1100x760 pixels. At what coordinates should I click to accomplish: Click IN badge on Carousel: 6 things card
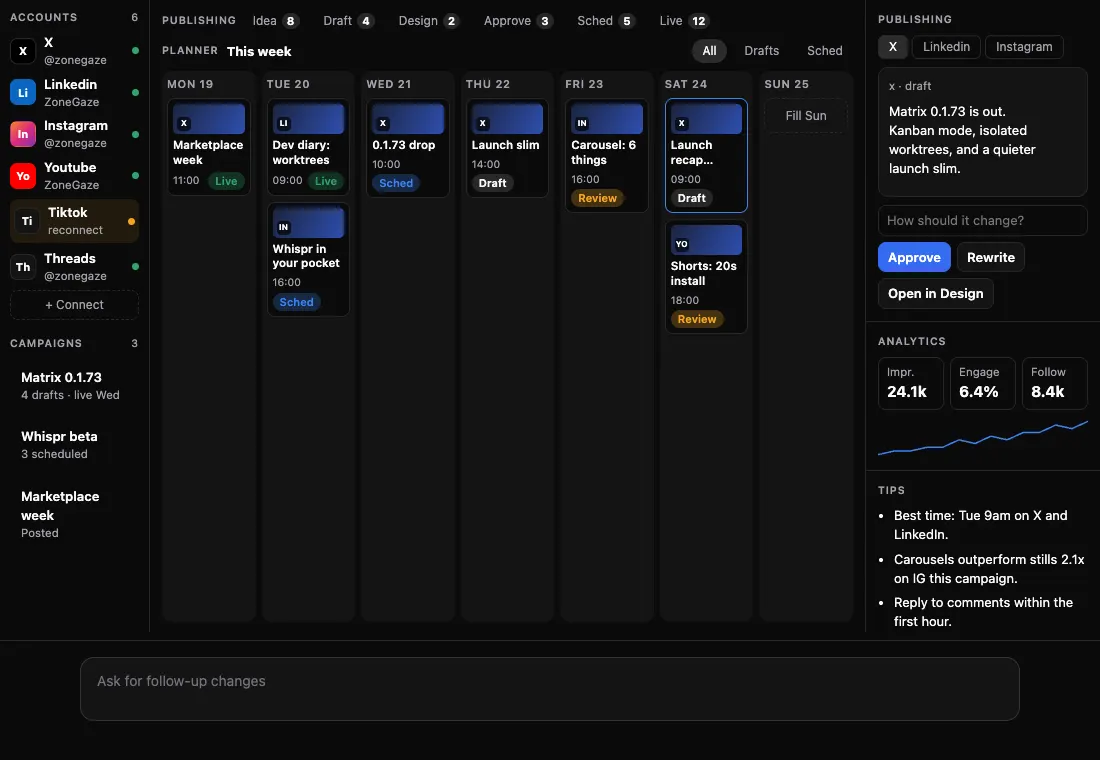pyautogui.click(x=582, y=123)
